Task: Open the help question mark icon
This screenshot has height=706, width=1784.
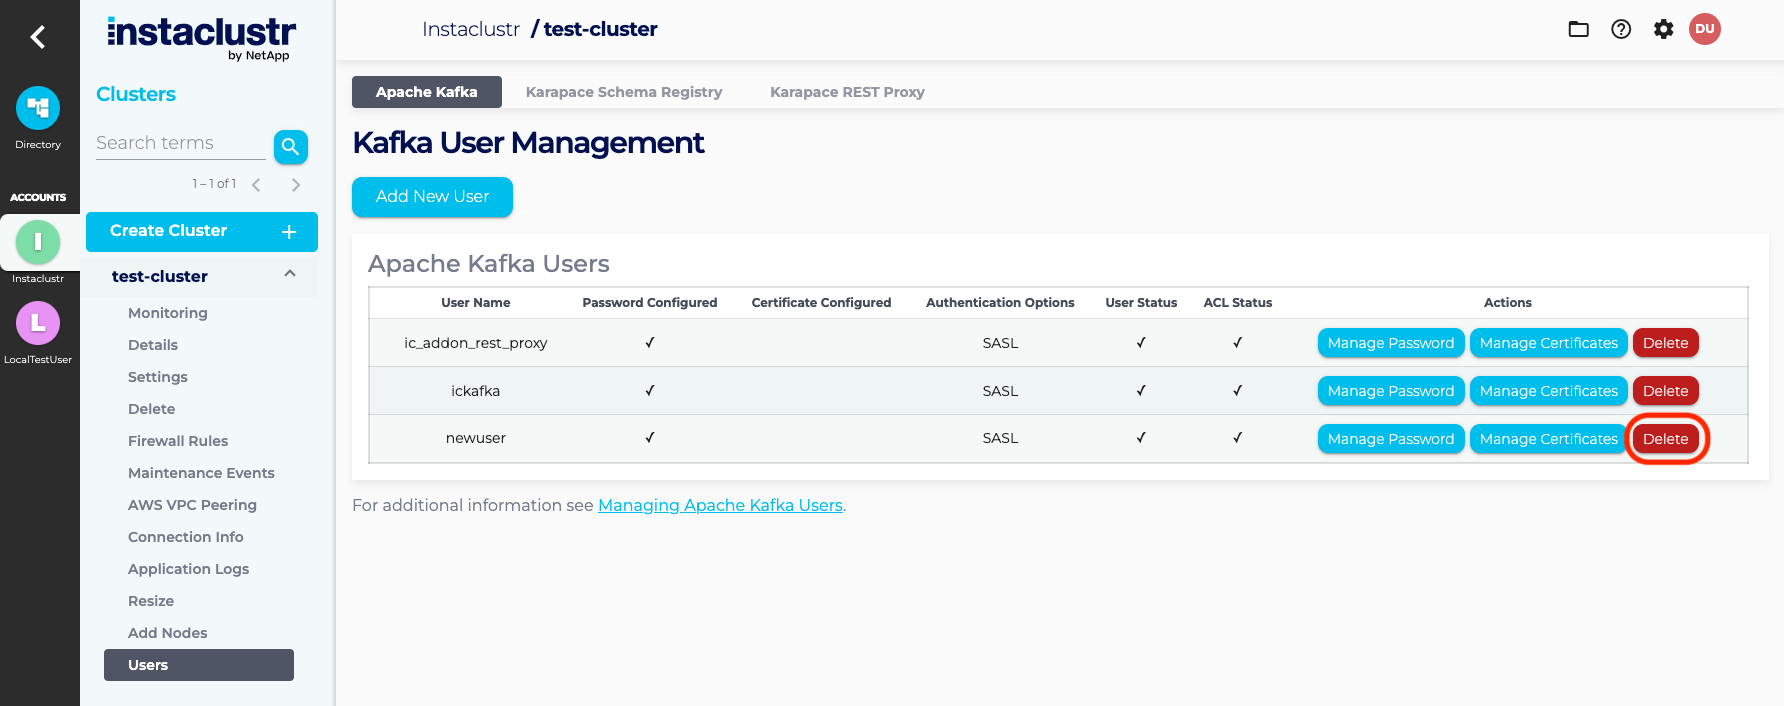Action: pos(1621,29)
